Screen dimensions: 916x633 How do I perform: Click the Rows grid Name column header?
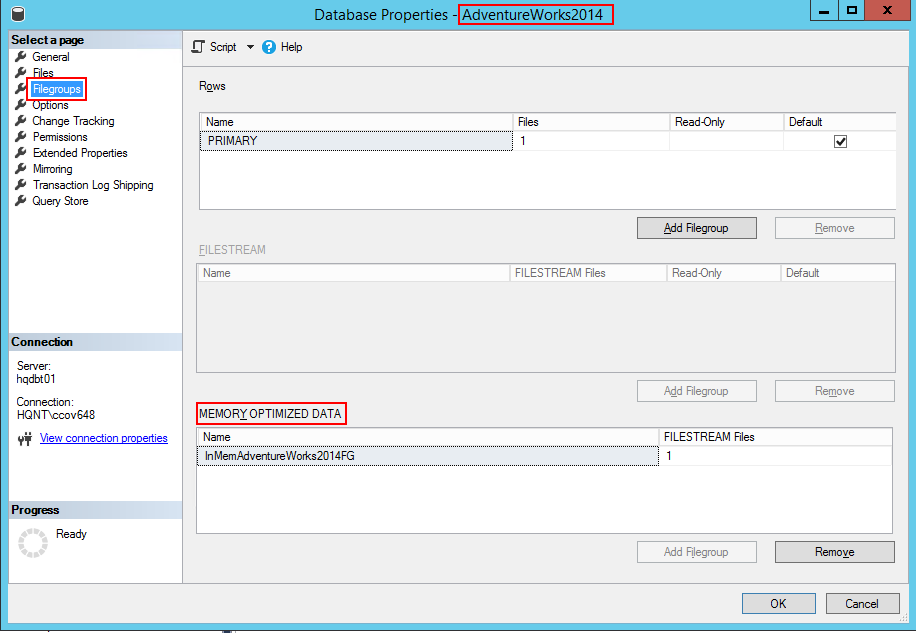tap(356, 122)
